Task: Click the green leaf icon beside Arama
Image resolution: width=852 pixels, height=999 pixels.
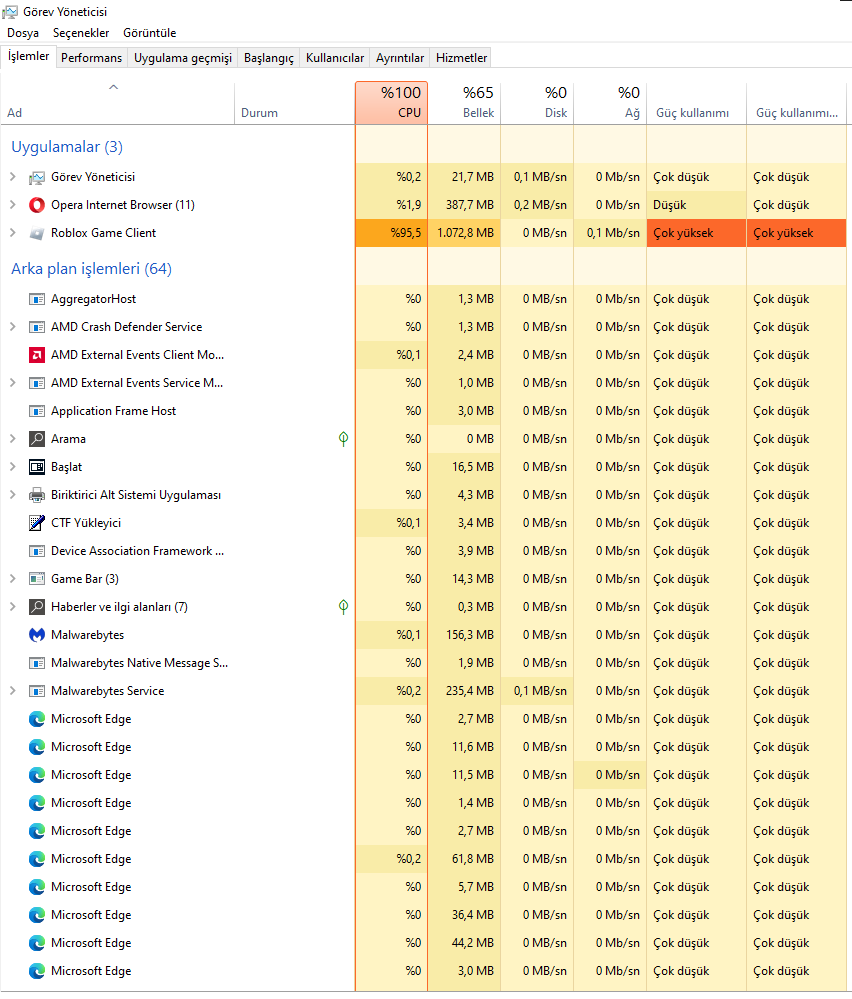Action: [344, 439]
